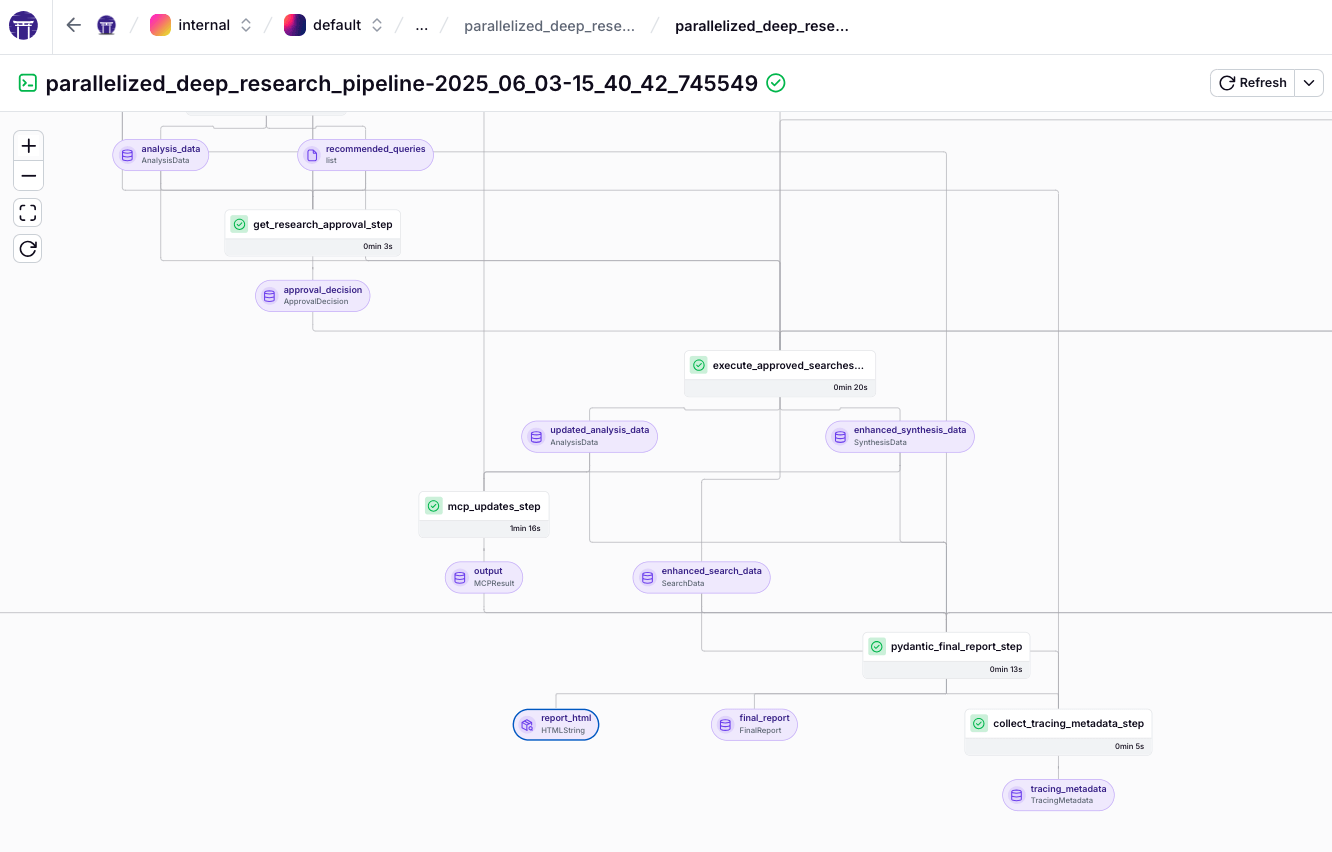The height and width of the screenshot is (852, 1332).
Task: Click the get_research_approval_step node
Action: pyautogui.click(x=313, y=225)
